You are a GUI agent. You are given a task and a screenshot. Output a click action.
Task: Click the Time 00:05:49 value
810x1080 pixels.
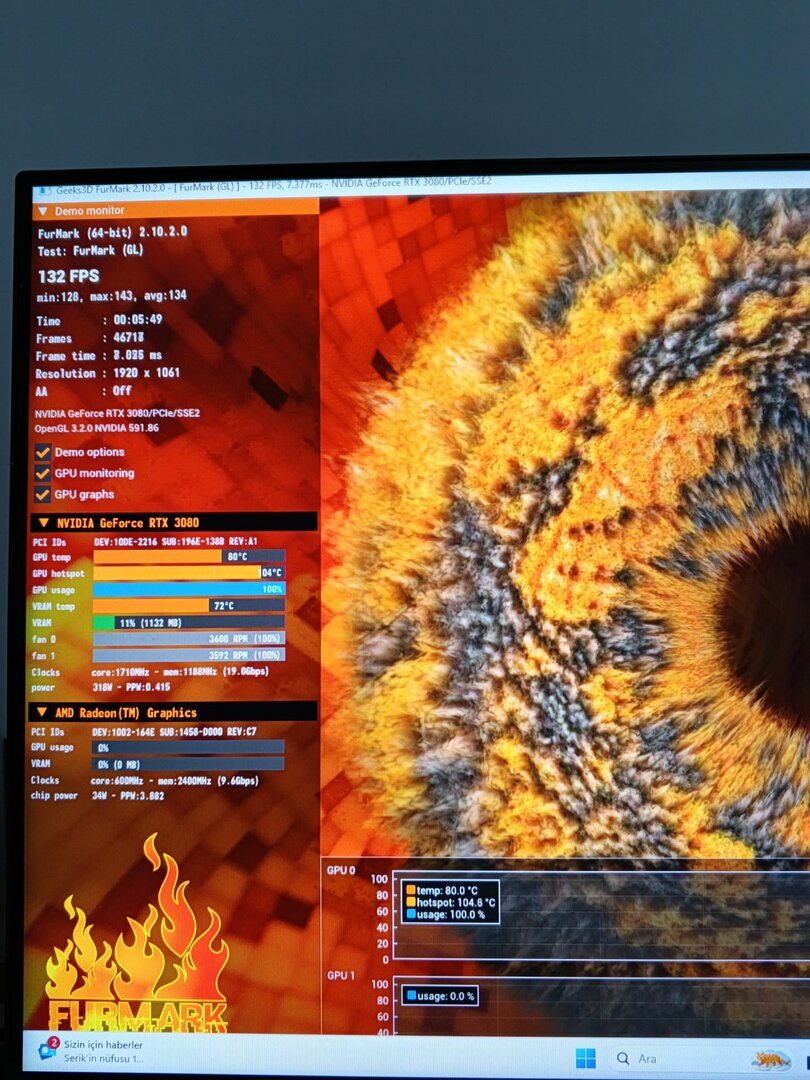click(138, 320)
